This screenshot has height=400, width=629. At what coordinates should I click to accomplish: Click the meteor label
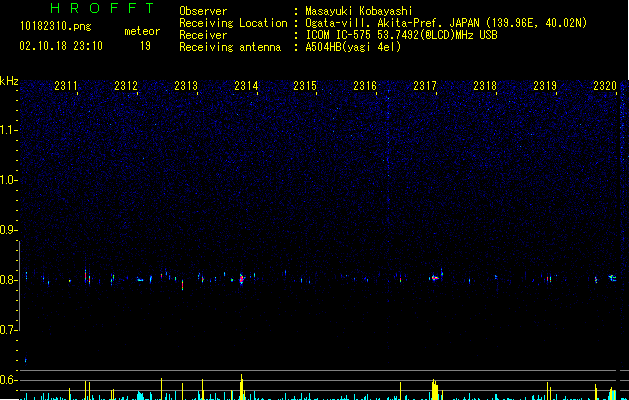pyautogui.click(x=142, y=31)
